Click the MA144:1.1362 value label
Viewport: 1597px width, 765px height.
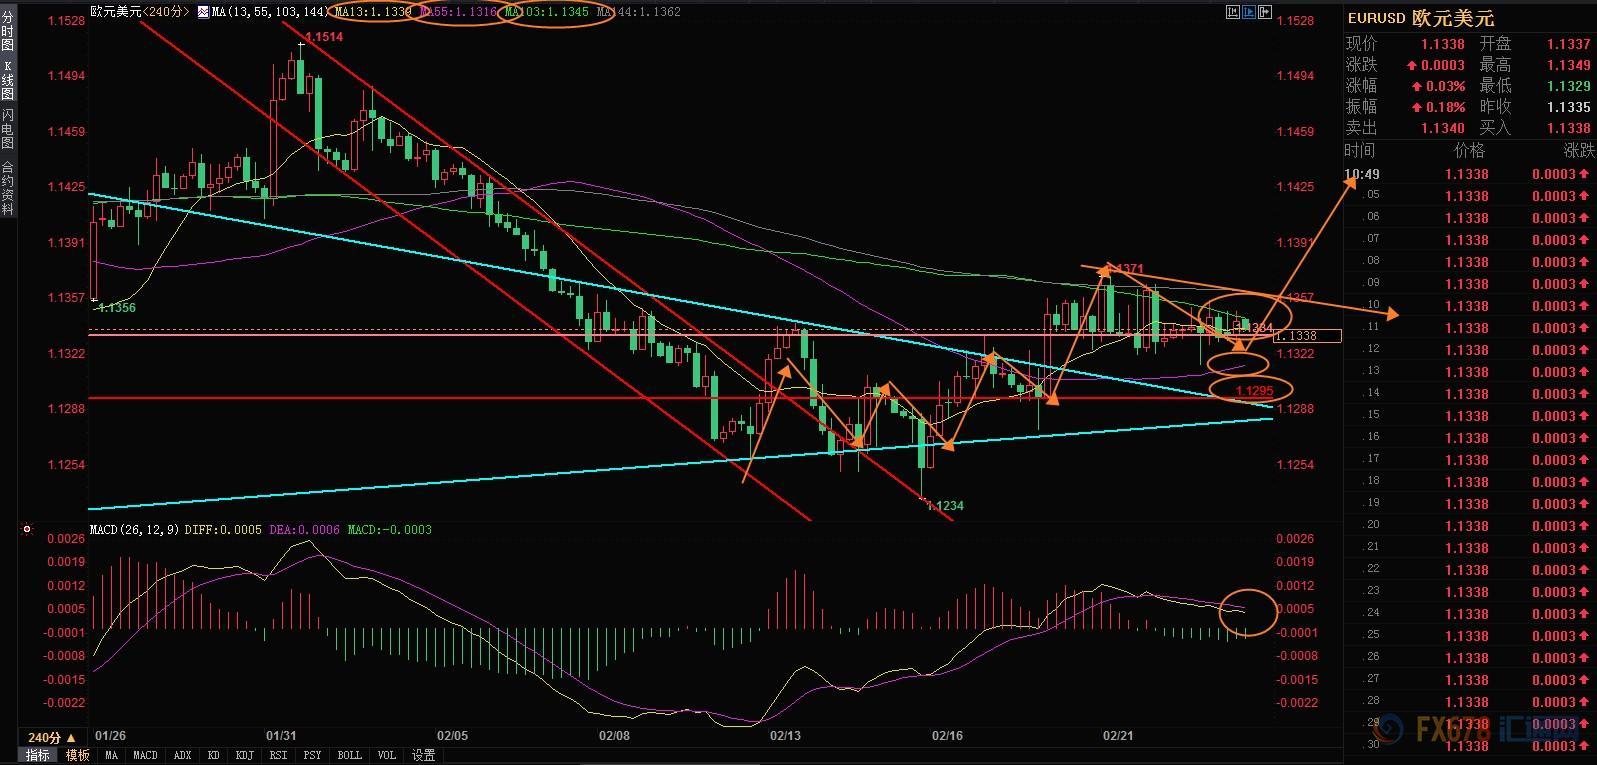coord(638,12)
